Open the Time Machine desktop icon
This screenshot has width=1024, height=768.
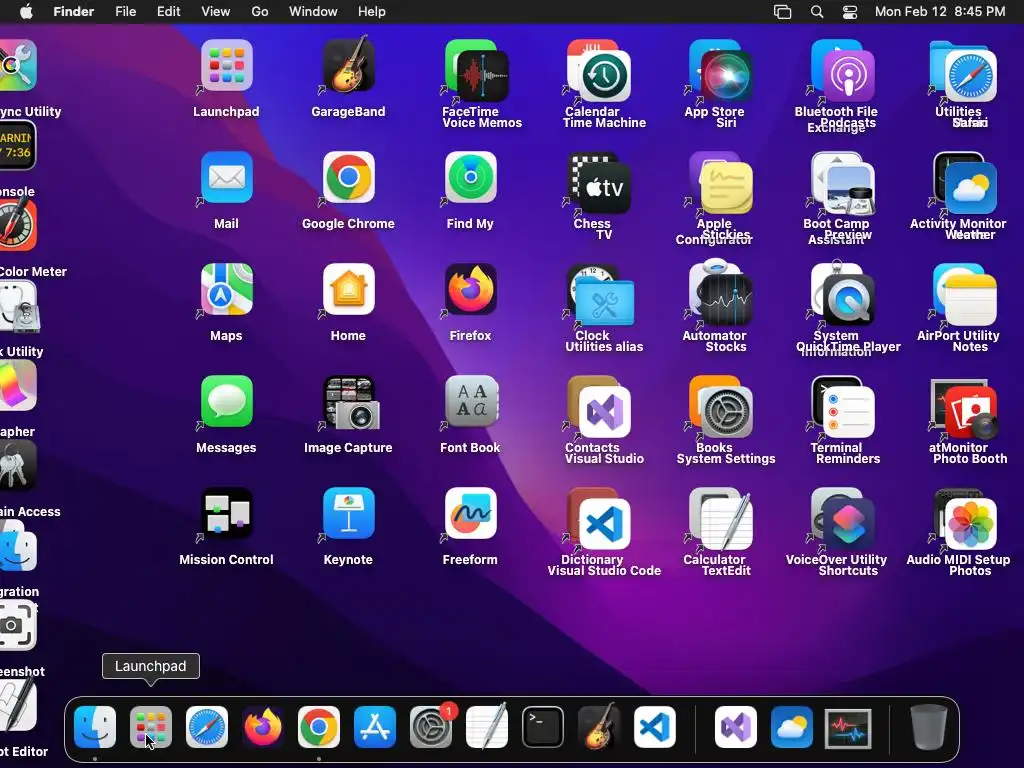(605, 76)
